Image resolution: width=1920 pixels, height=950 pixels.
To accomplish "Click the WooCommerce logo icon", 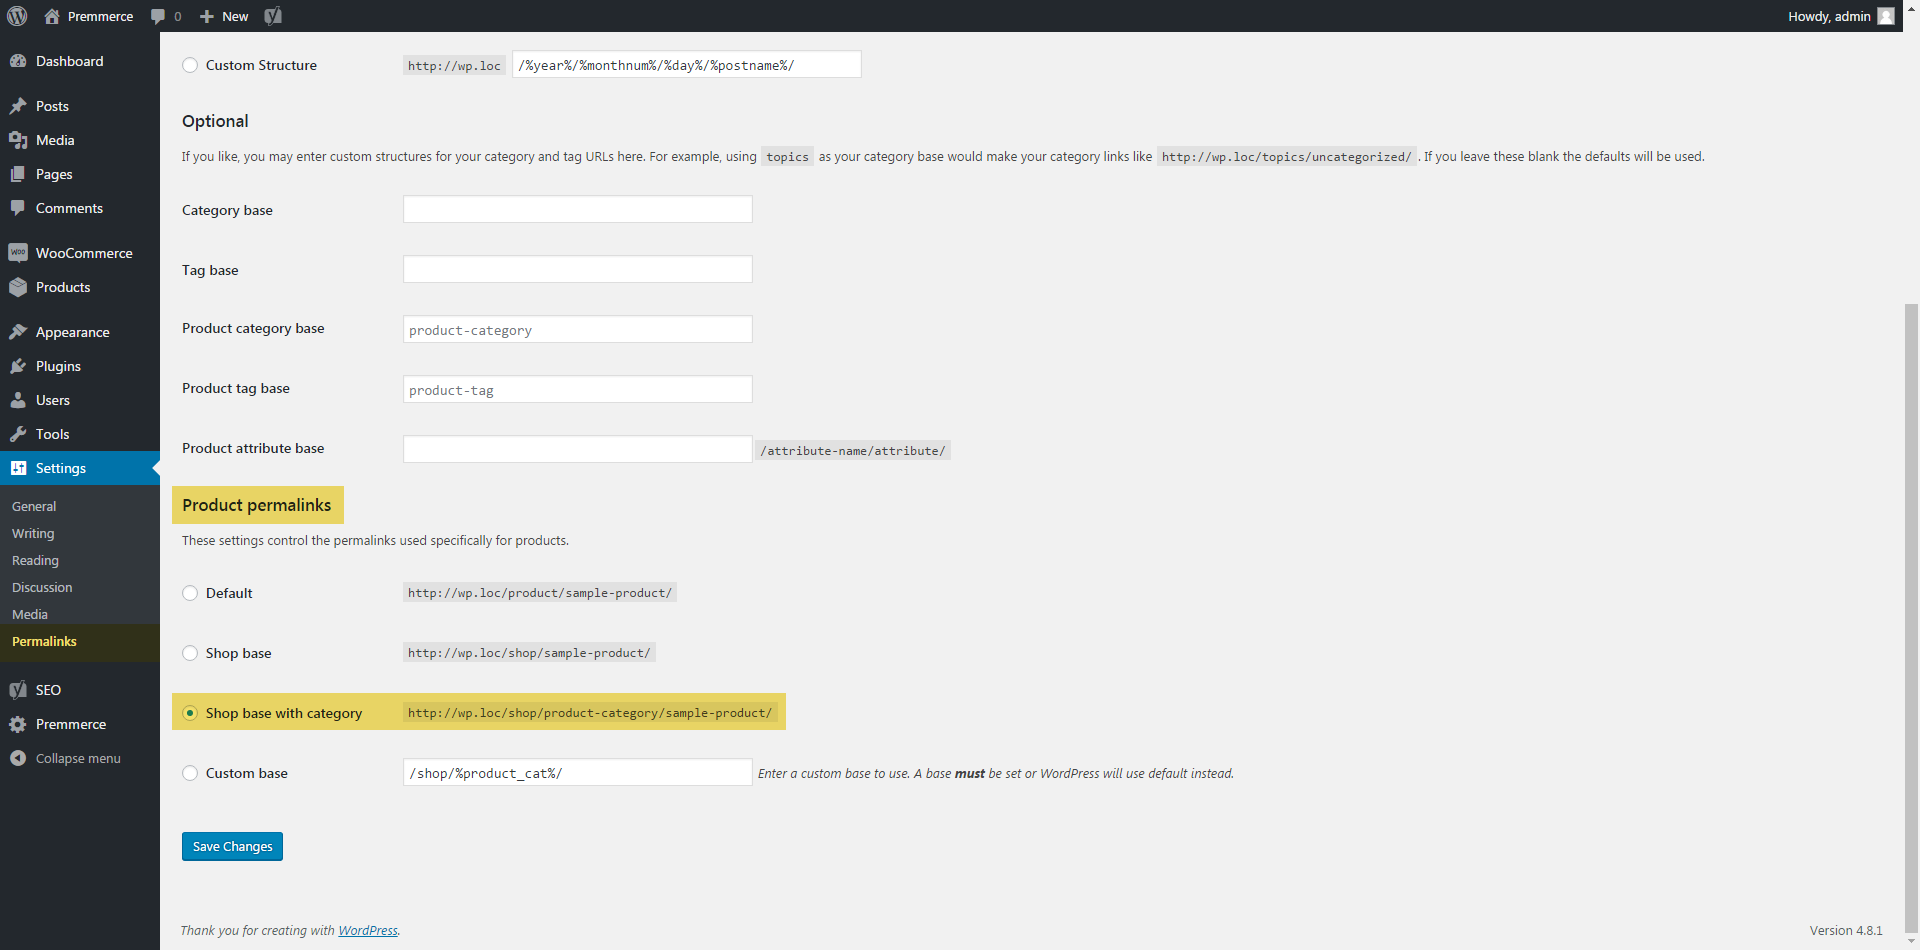I will [18, 253].
